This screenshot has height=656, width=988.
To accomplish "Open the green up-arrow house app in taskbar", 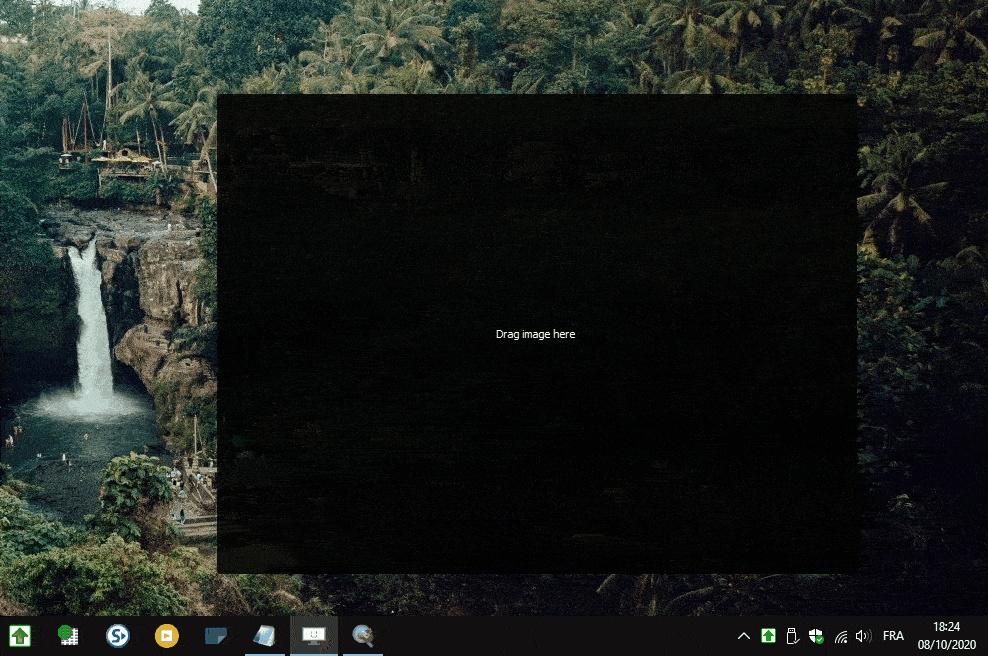I will click(20, 636).
